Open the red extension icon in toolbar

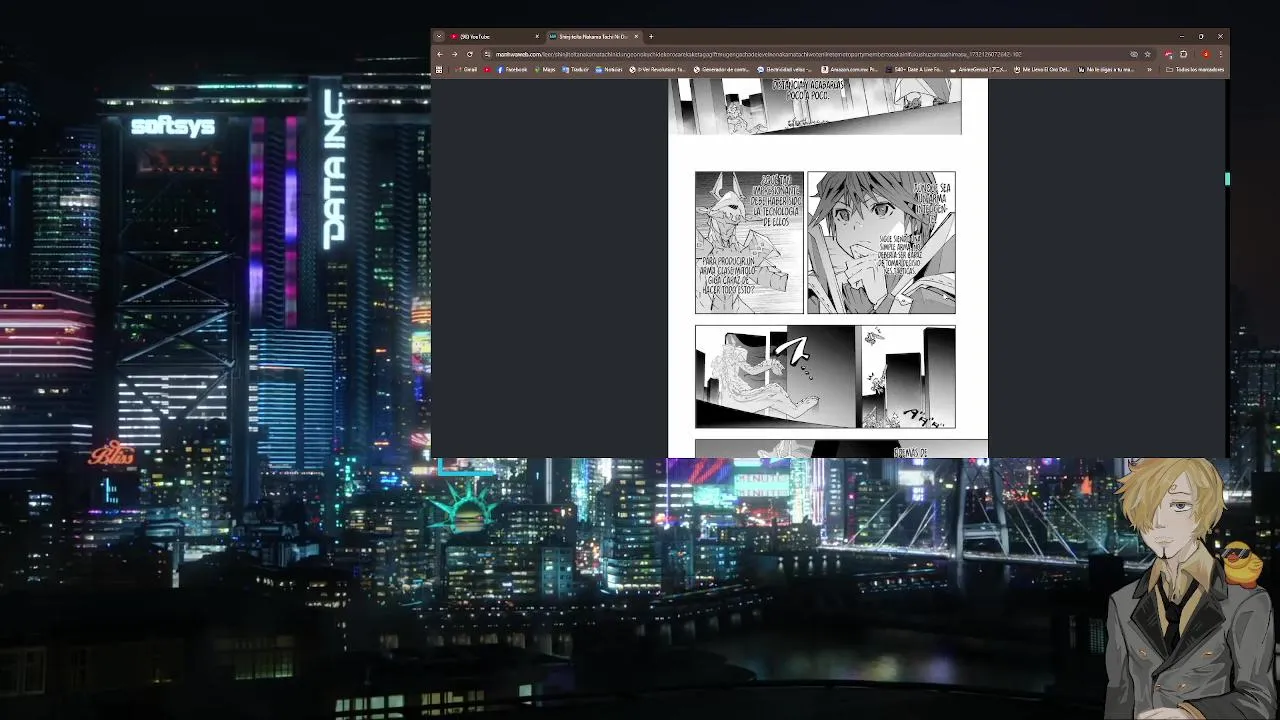[1168, 54]
